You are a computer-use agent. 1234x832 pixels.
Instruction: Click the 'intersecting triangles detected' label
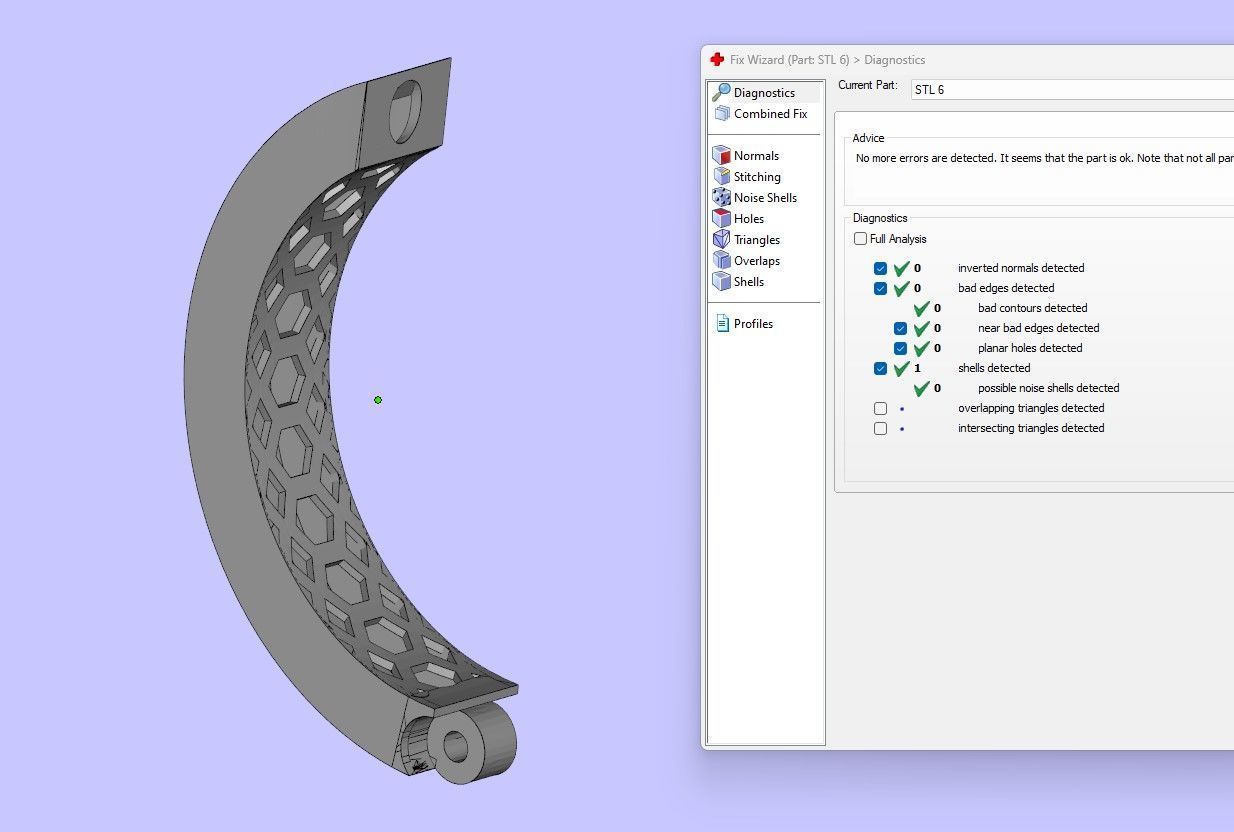coord(1031,428)
